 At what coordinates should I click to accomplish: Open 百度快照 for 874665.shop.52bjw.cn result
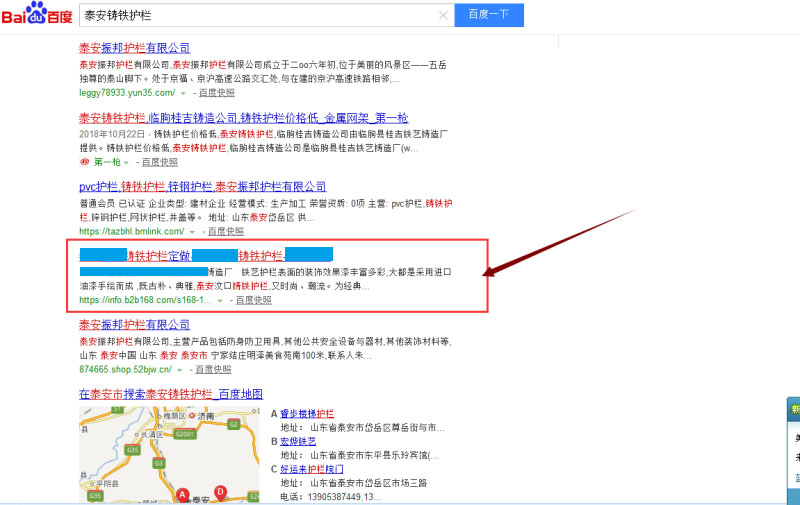213,369
